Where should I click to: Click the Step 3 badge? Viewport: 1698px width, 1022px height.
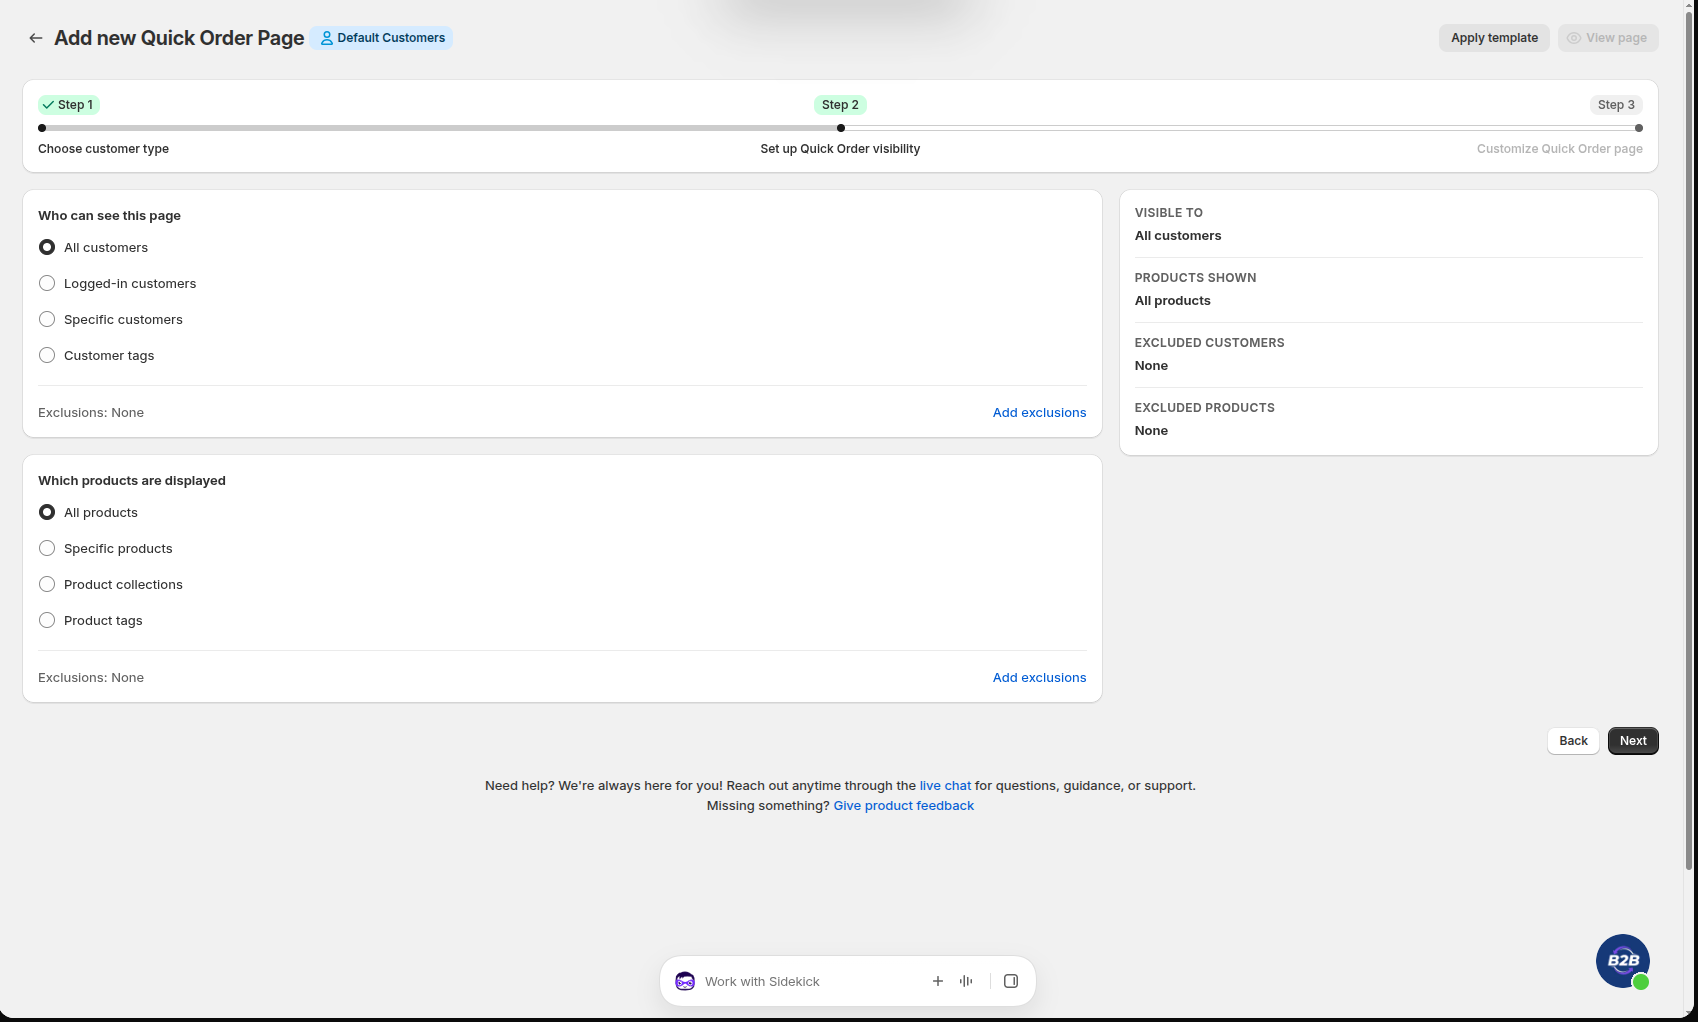click(x=1616, y=105)
